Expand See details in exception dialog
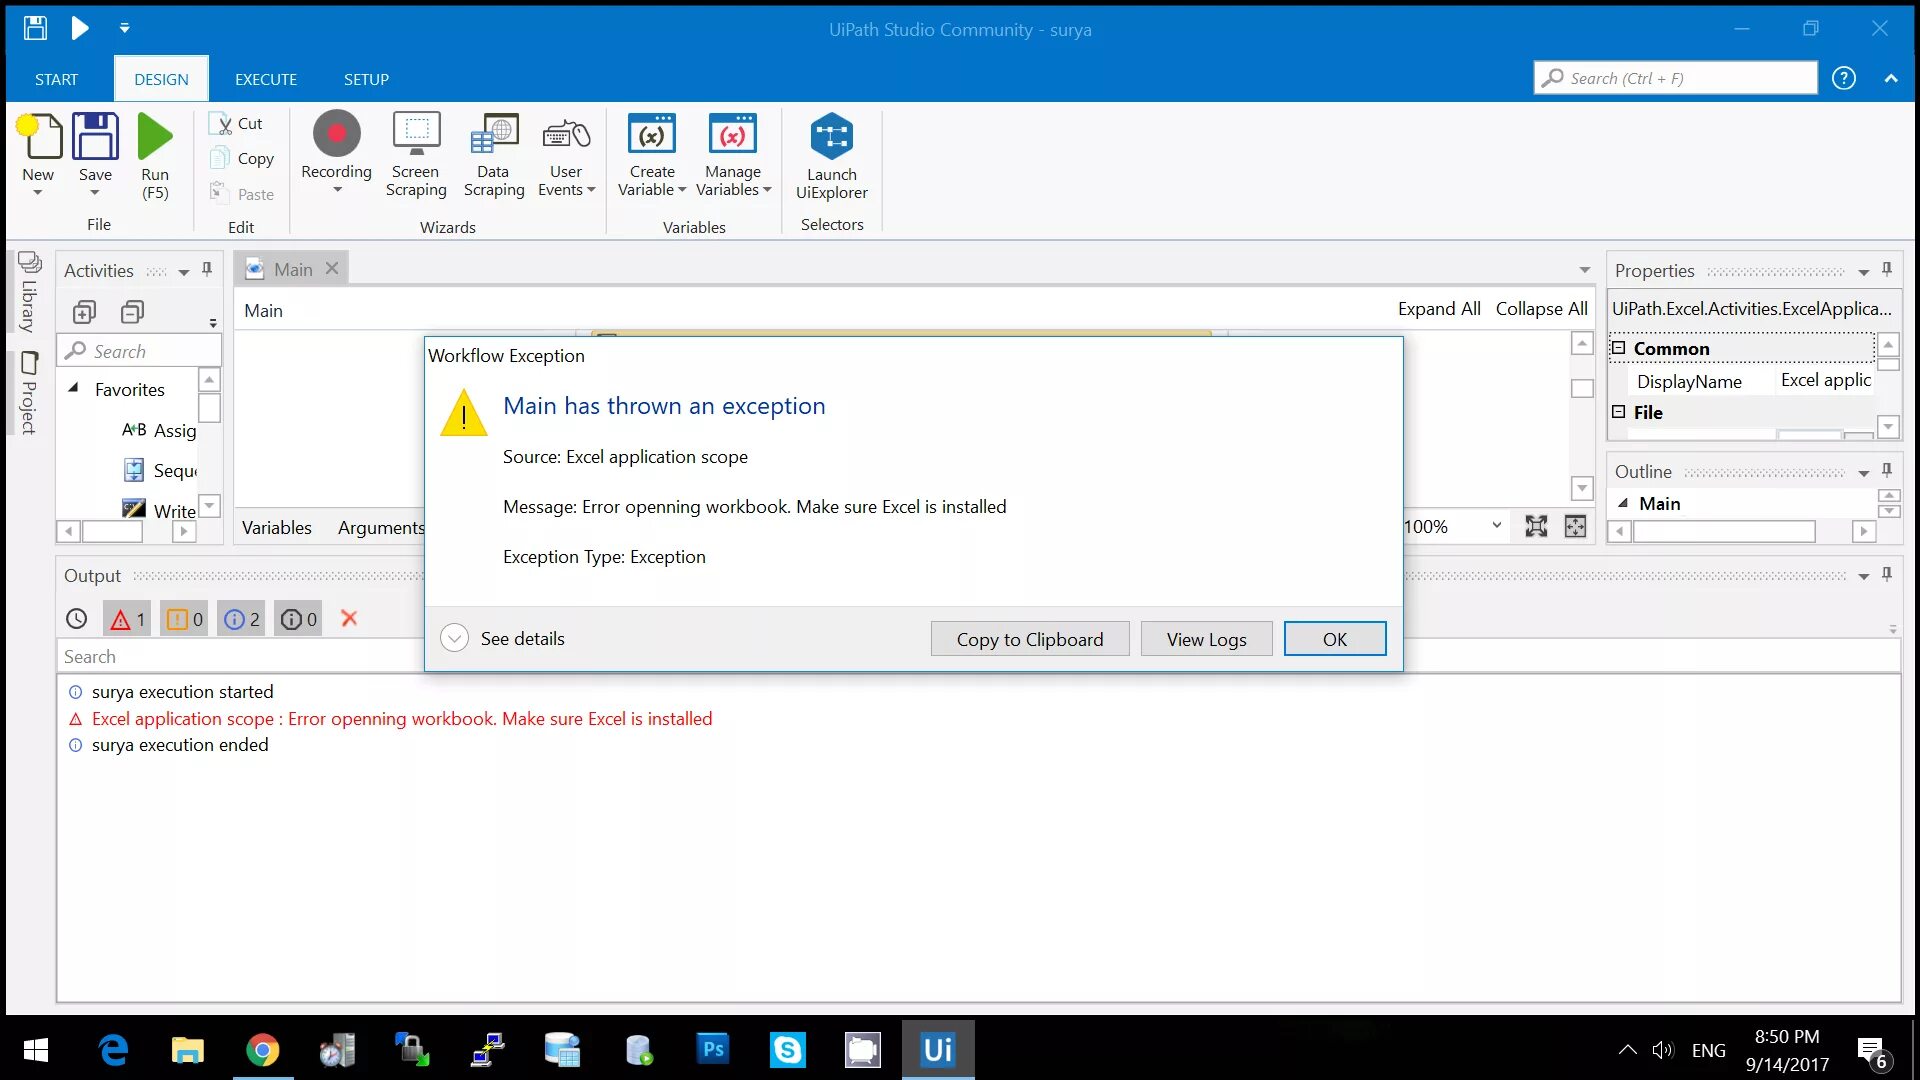1920x1080 pixels. [455, 639]
